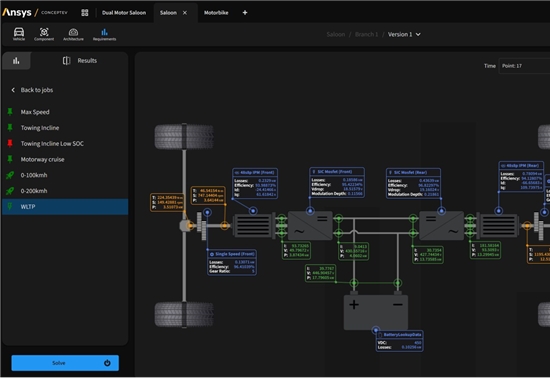Select the Max Speed job
The height and width of the screenshot is (378, 550).
(x=65, y=112)
